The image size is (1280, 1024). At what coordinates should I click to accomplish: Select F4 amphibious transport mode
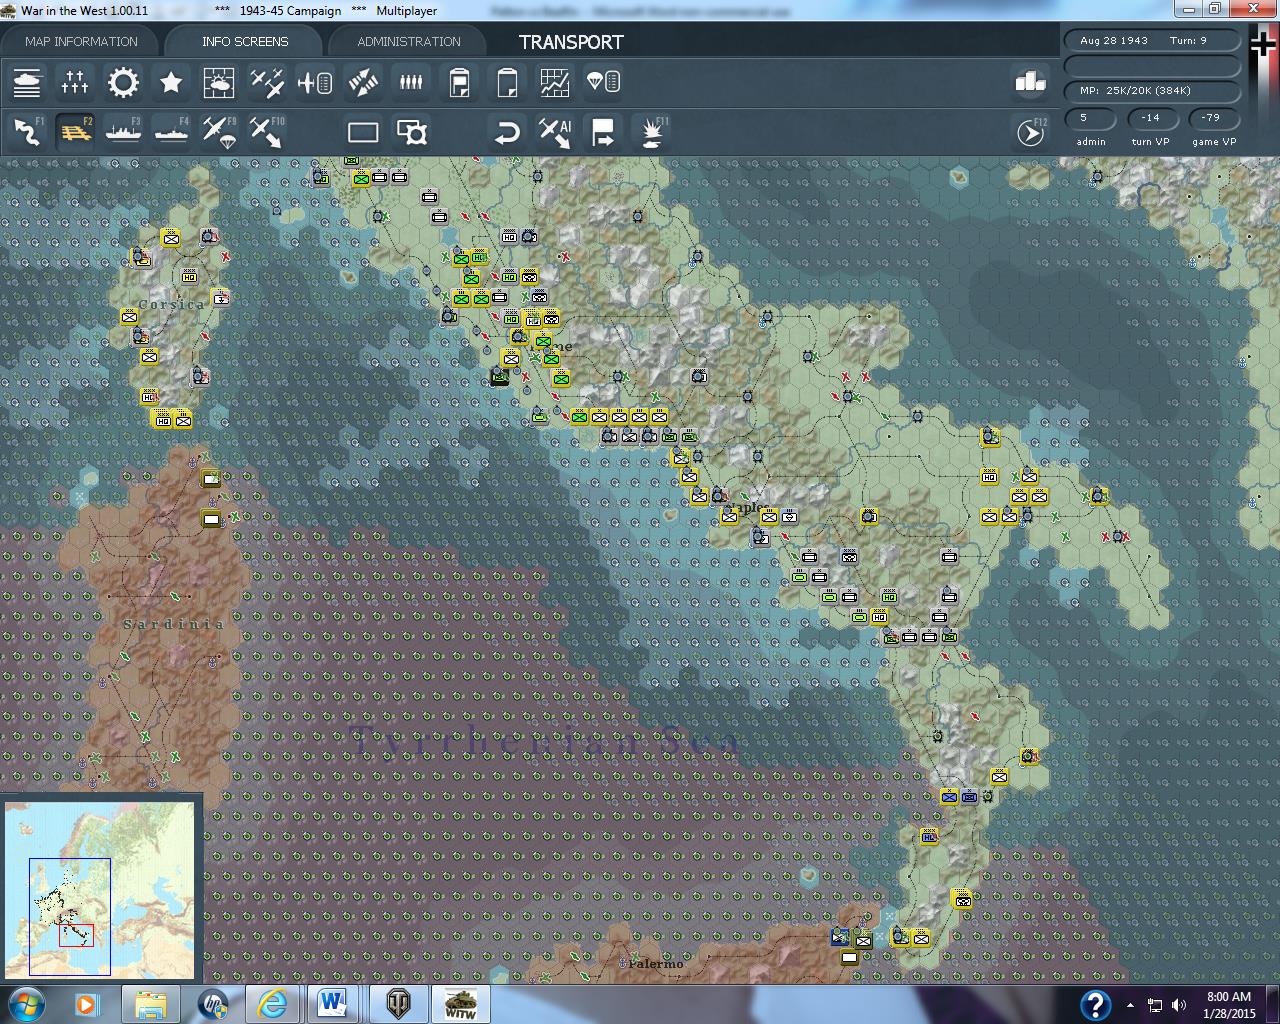(x=171, y=132)
